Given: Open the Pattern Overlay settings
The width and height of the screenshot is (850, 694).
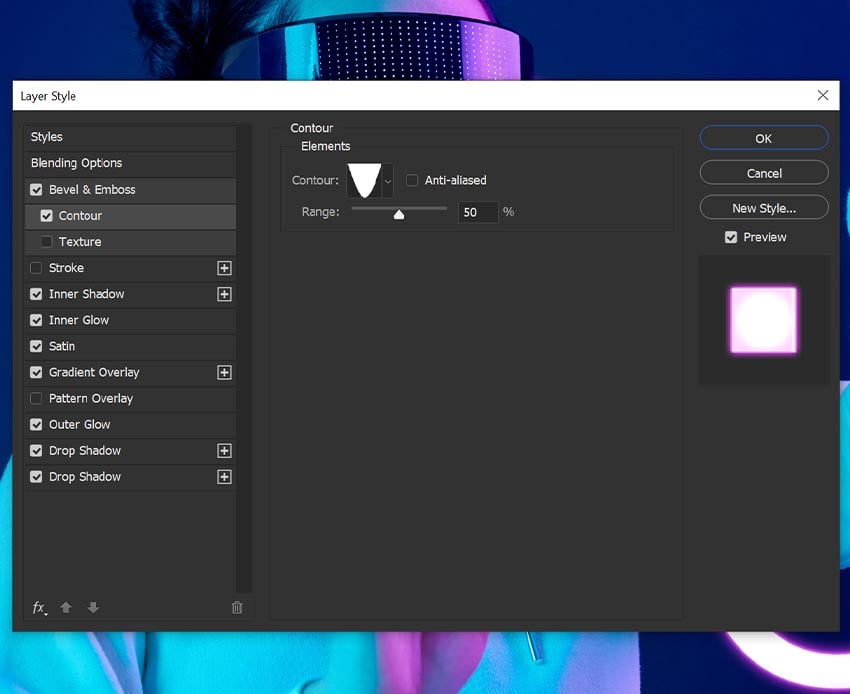Looking at the screenshot, I should point(130,399).
